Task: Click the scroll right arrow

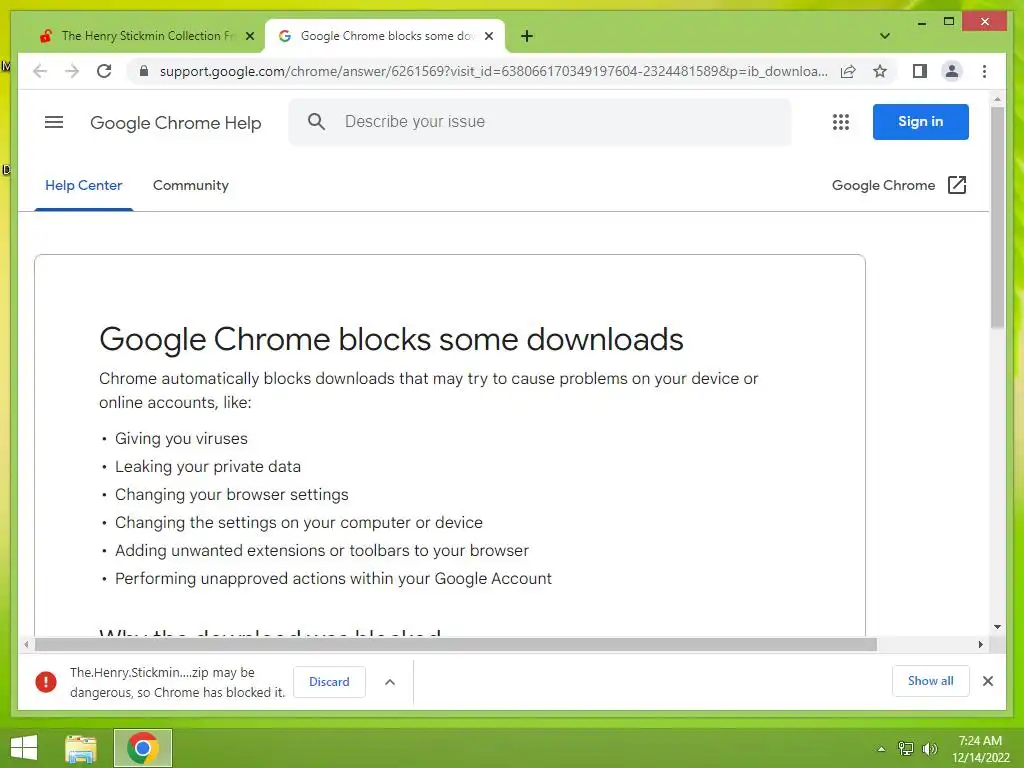Action: [x=980, y=645]
